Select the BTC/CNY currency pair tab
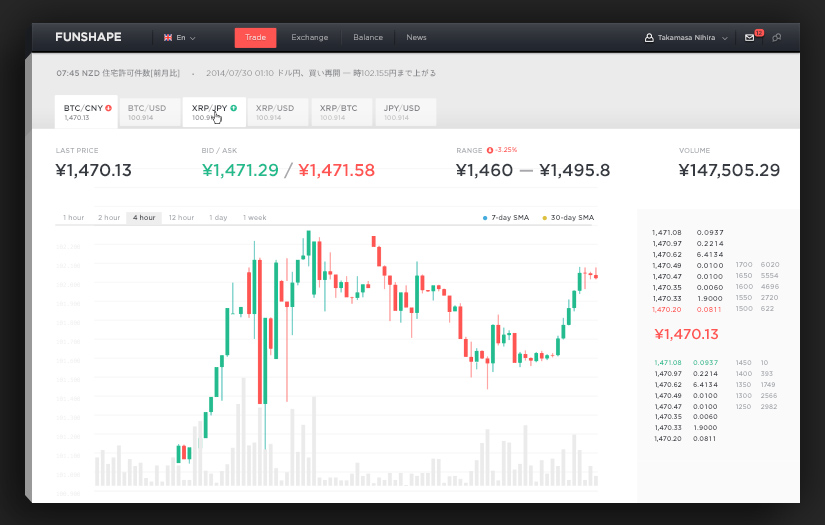 point(86,112)
